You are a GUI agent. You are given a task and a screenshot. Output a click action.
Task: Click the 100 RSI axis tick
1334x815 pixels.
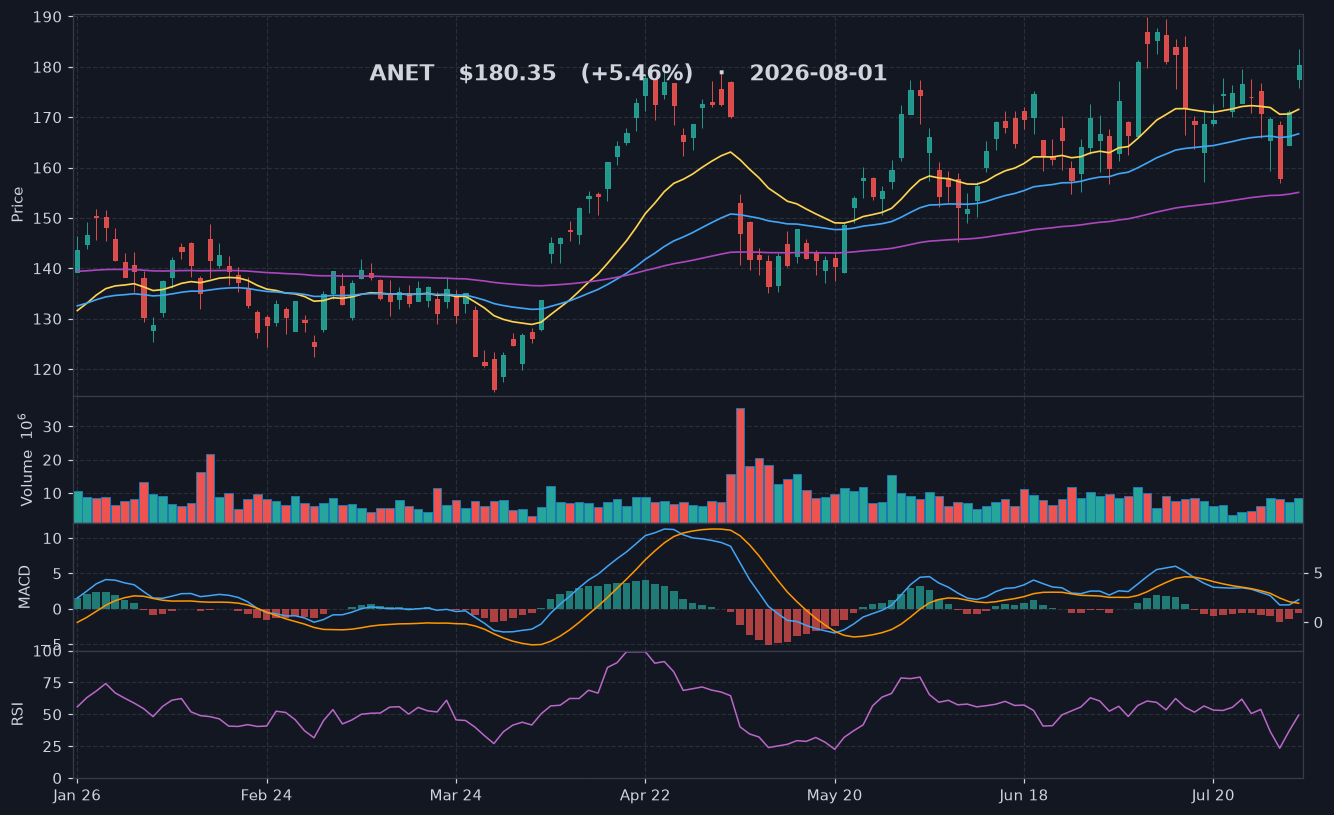pyautogui.click(x=48, y=652)
